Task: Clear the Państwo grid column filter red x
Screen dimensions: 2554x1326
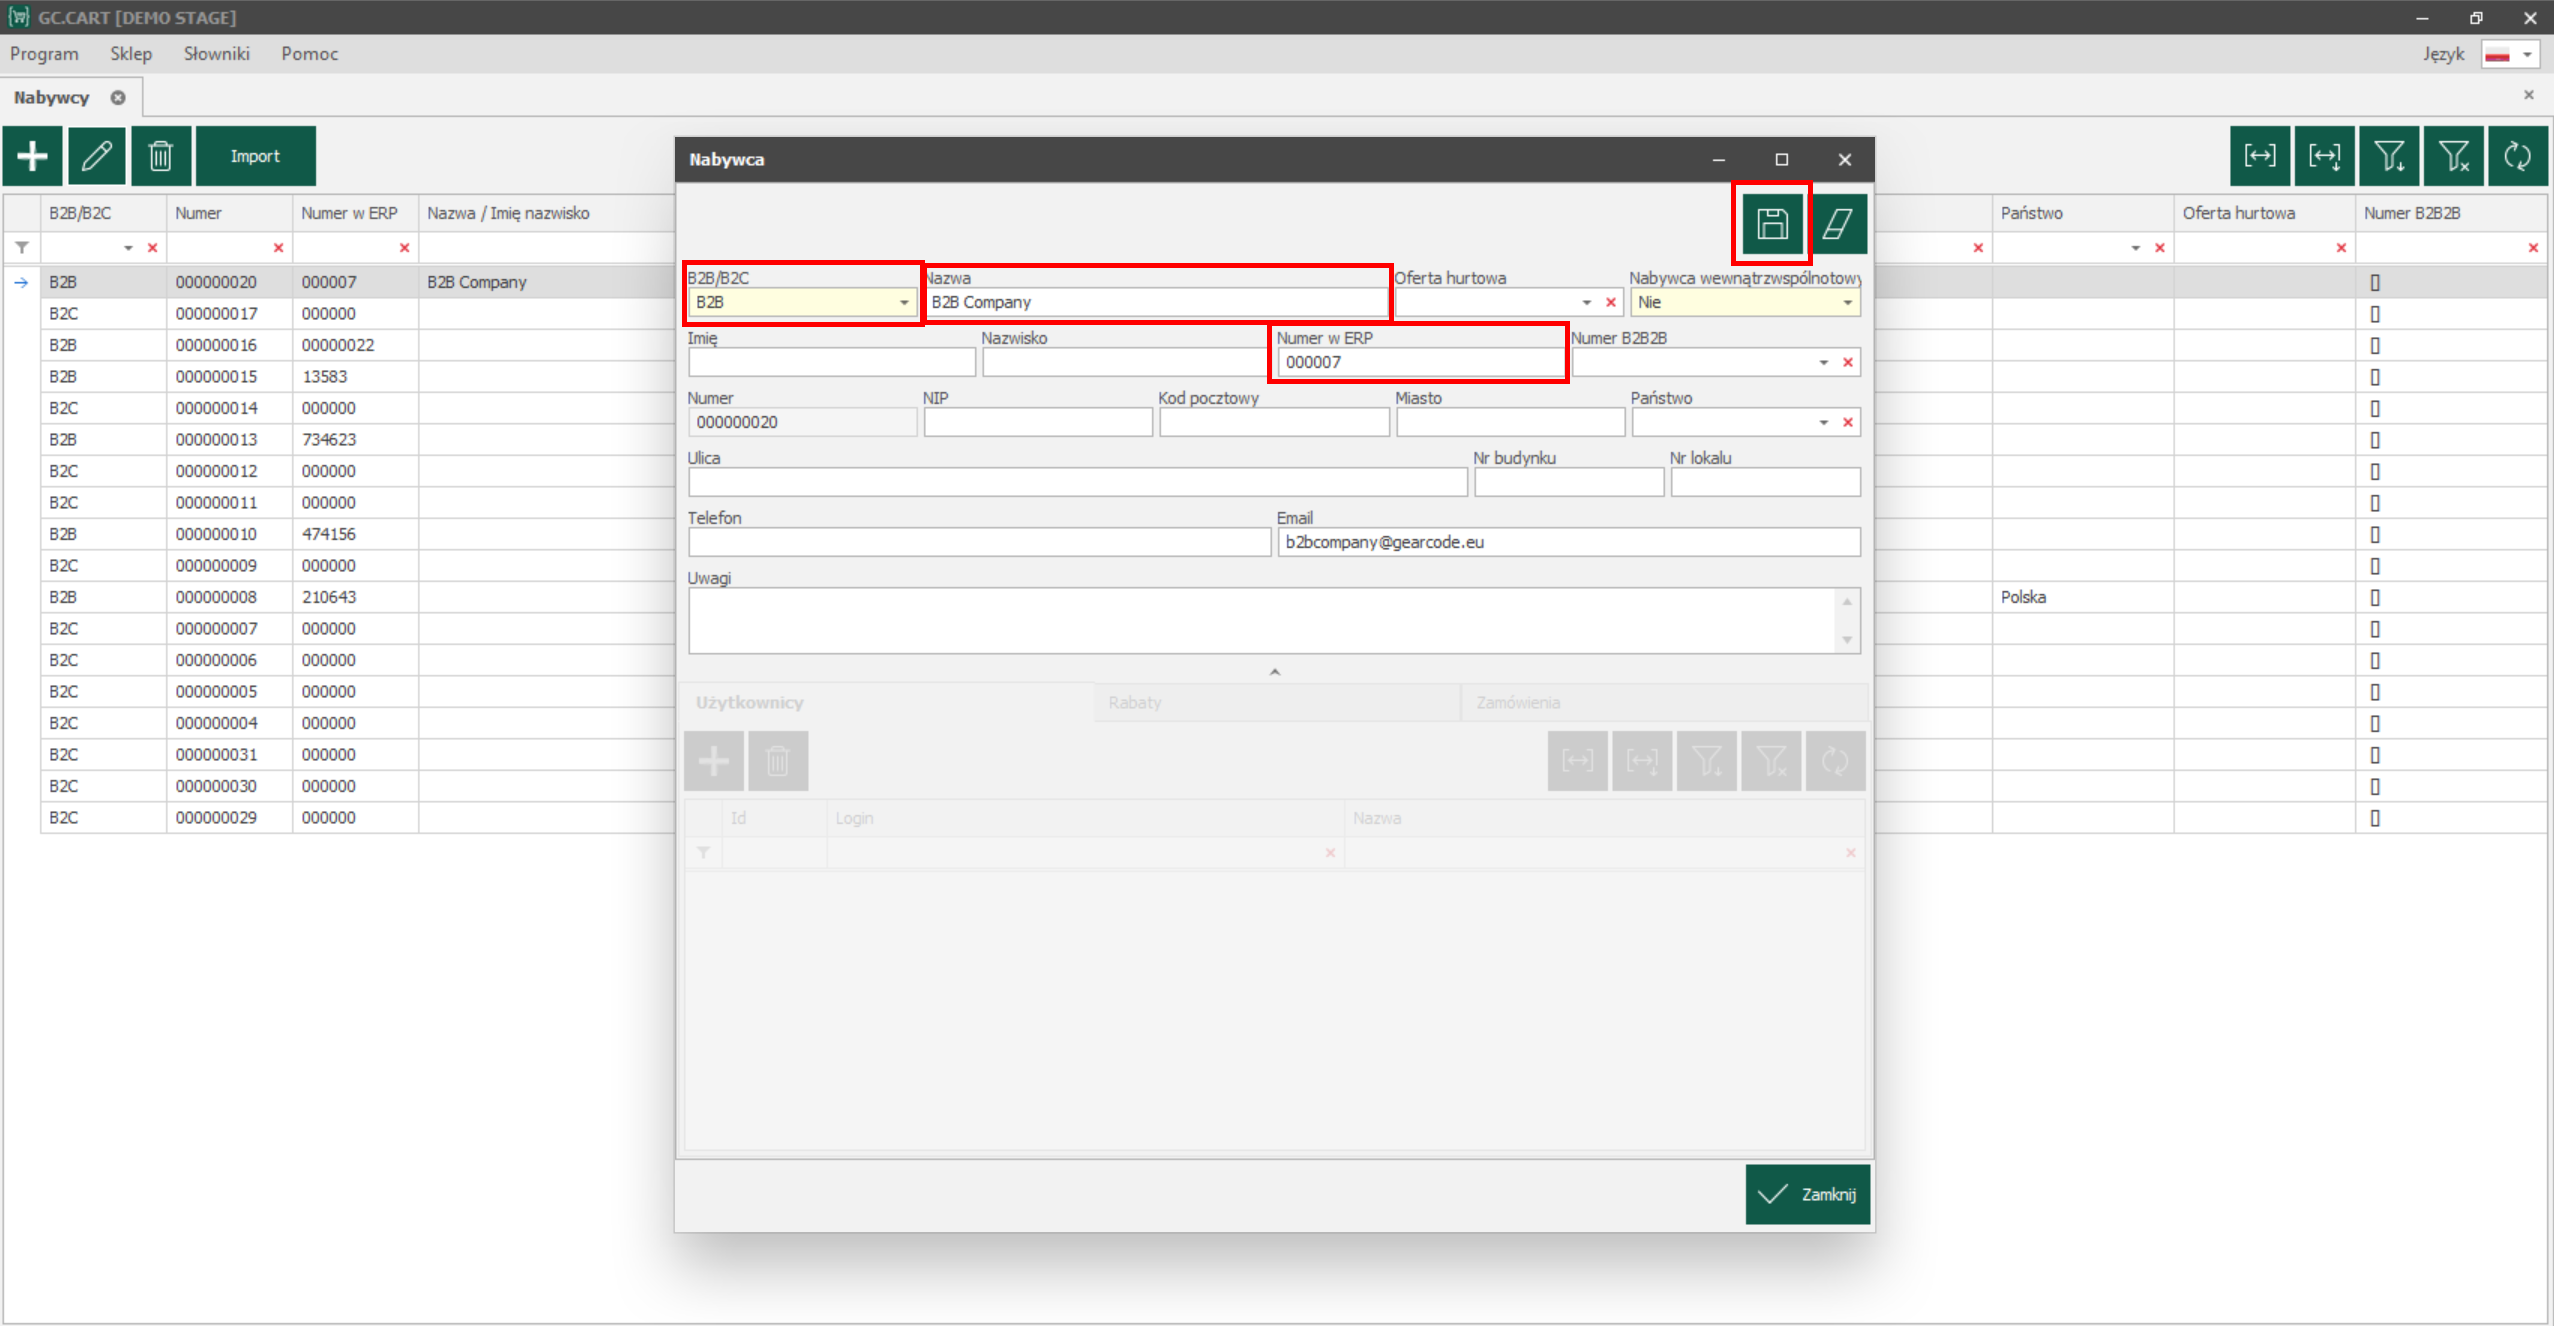Action: coord(2160,248)
